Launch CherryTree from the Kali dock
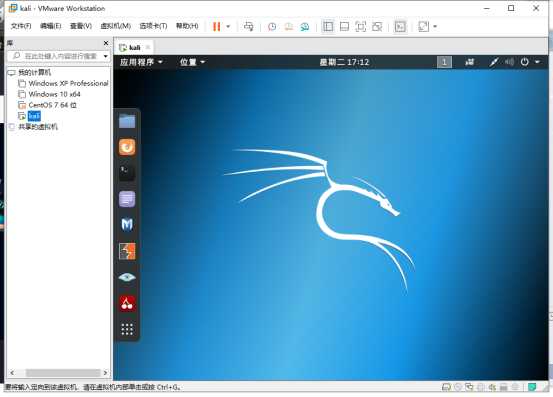Viewport: 553px width, 397px height. [127, 303]
